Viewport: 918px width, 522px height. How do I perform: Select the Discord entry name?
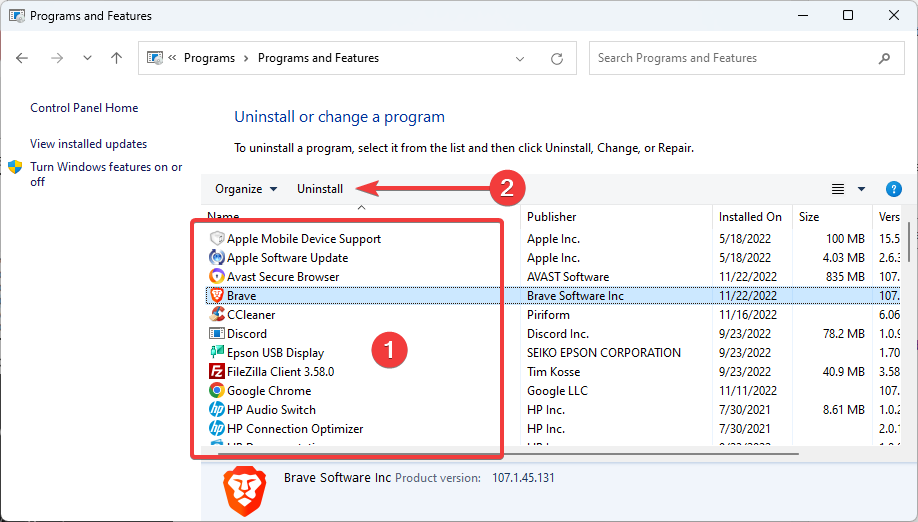247,334
